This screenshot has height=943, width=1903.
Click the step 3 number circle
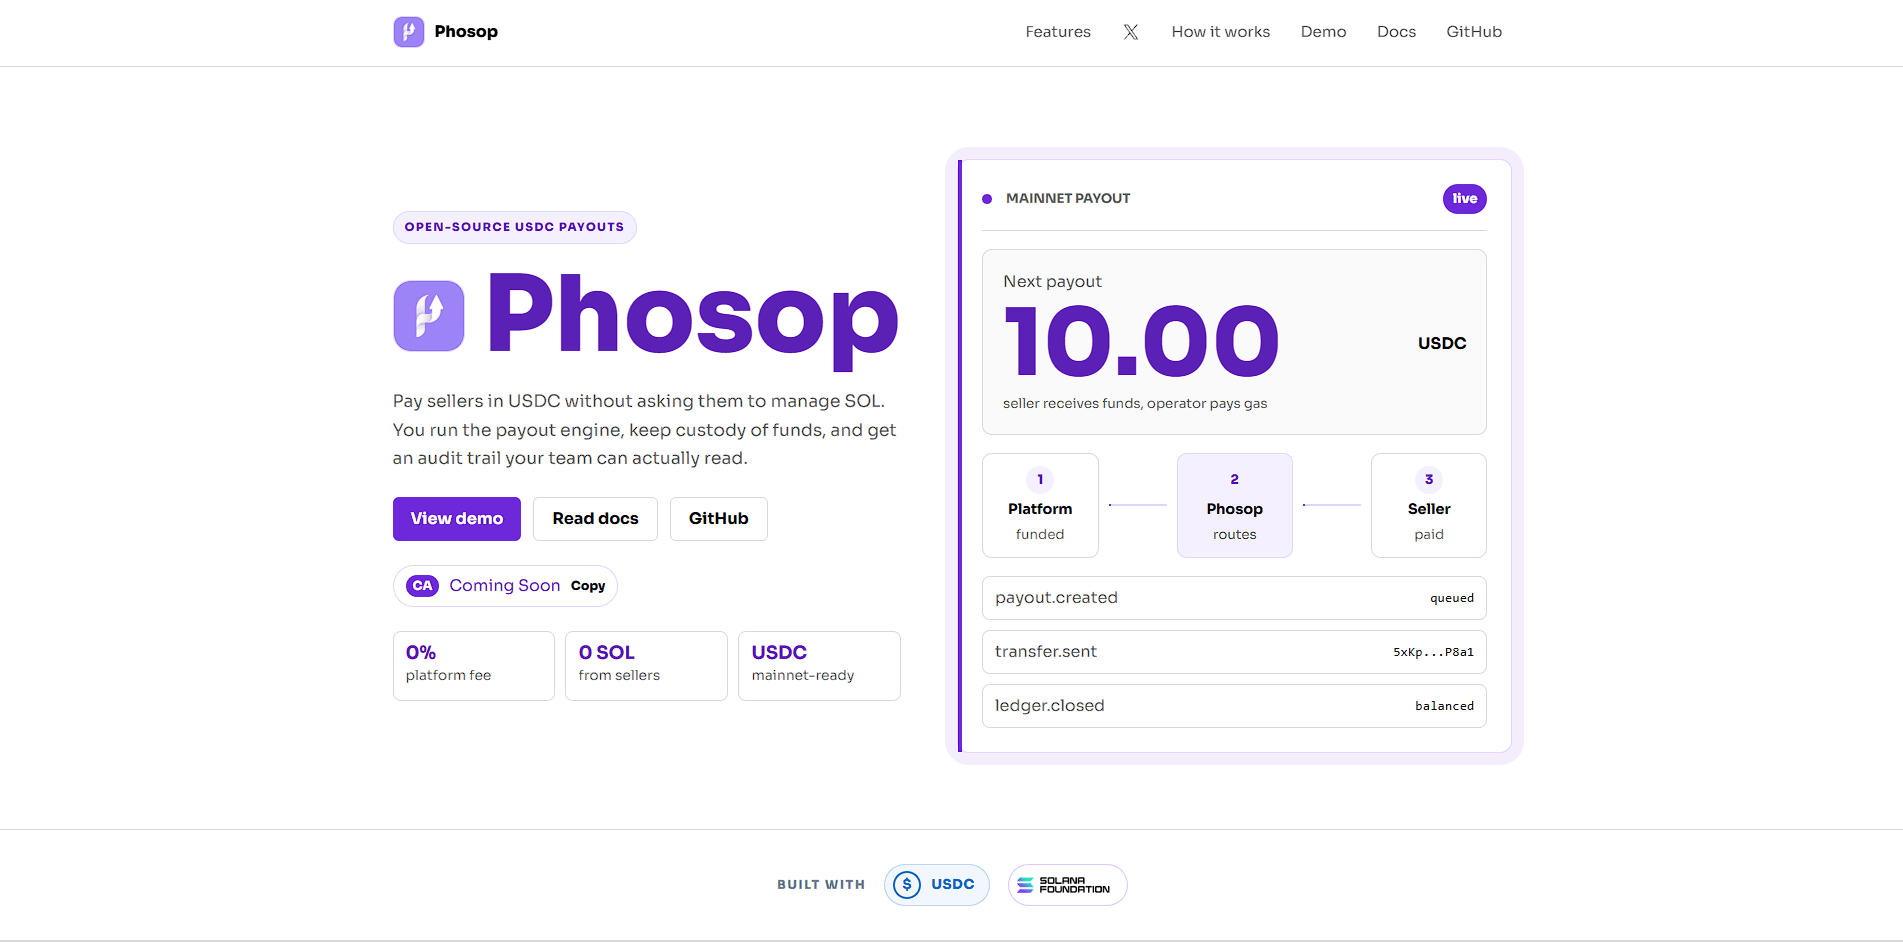pos(1429,480)
